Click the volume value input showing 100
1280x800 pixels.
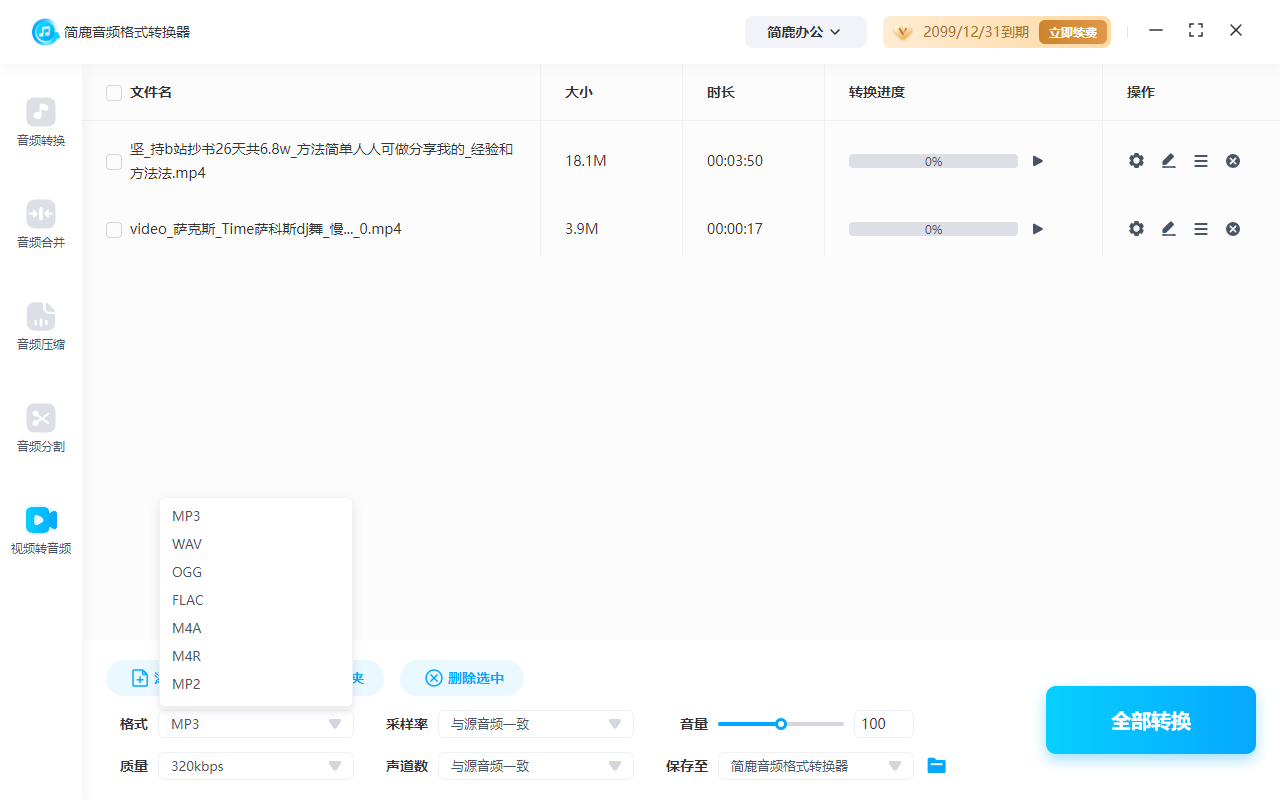(883, 723)
